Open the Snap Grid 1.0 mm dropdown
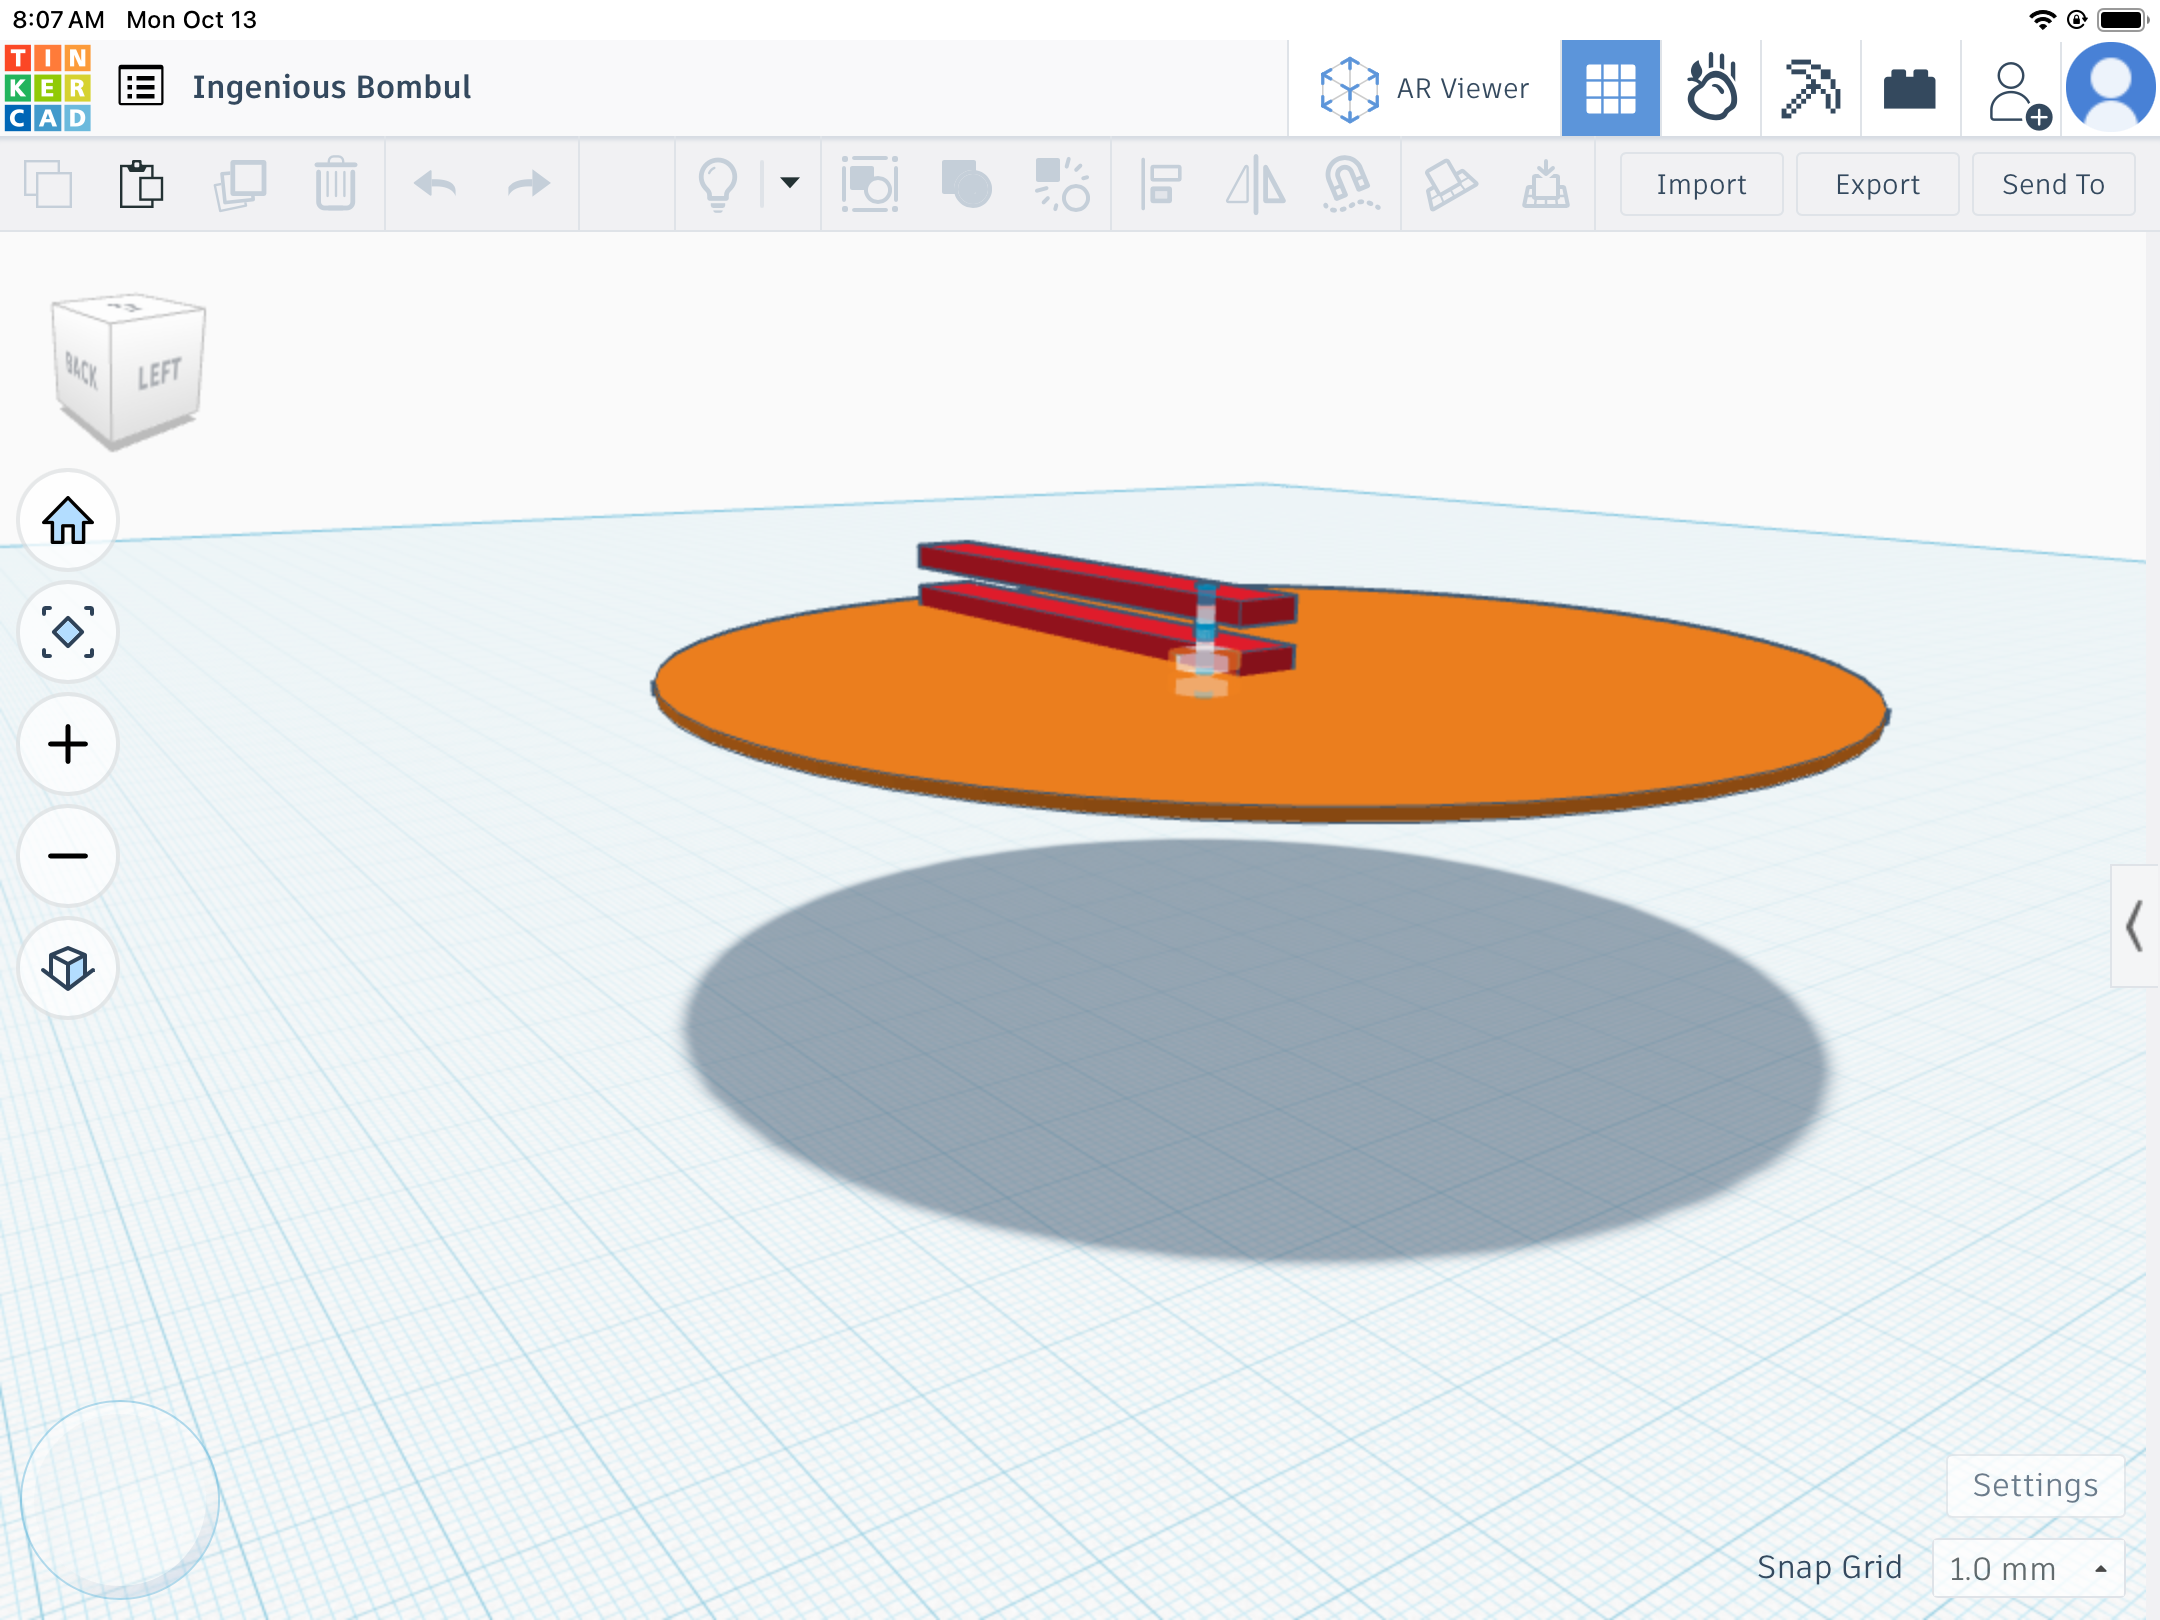 click(x=2027, y=1568)
